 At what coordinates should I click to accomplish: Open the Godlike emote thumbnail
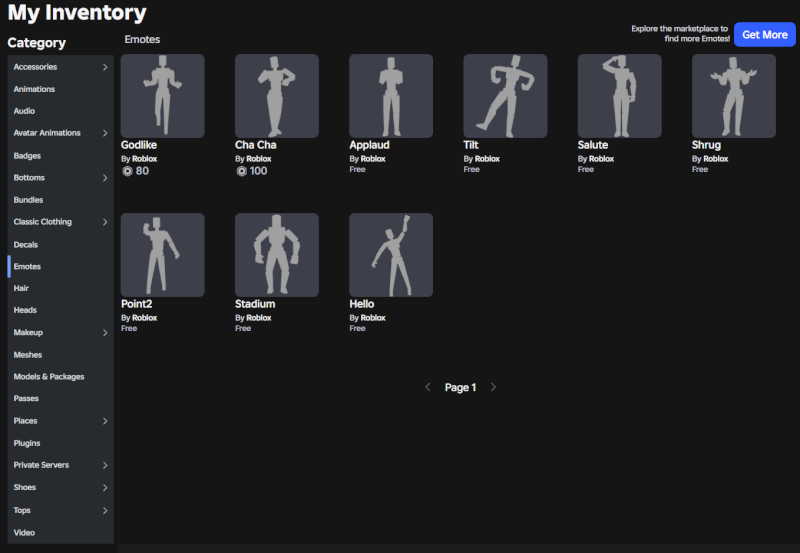click(x=163, y=96)
